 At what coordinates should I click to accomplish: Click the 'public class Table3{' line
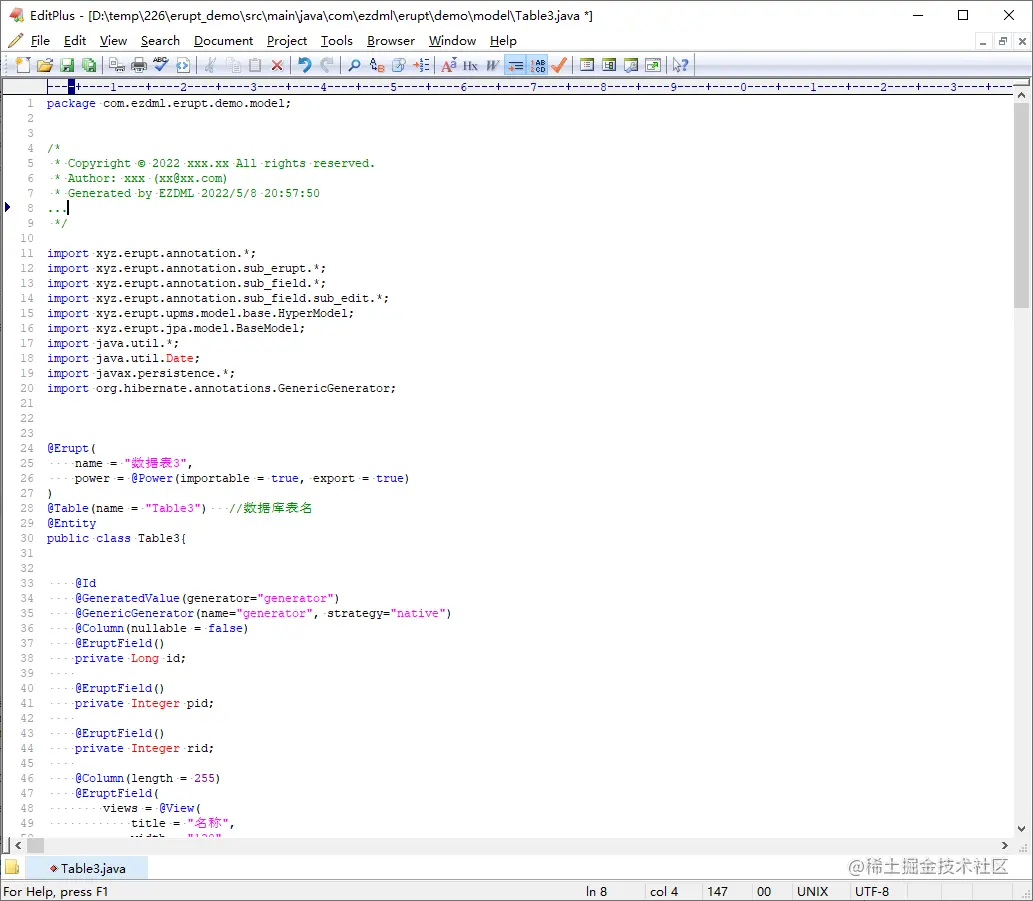click(x=117, y=538)
